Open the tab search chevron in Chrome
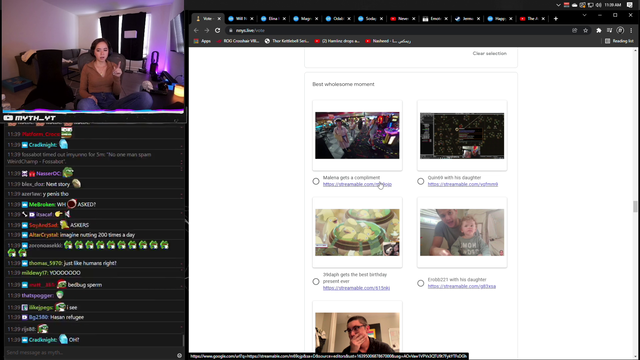This screenshot has height=360, width=640. tap(584, 15)
